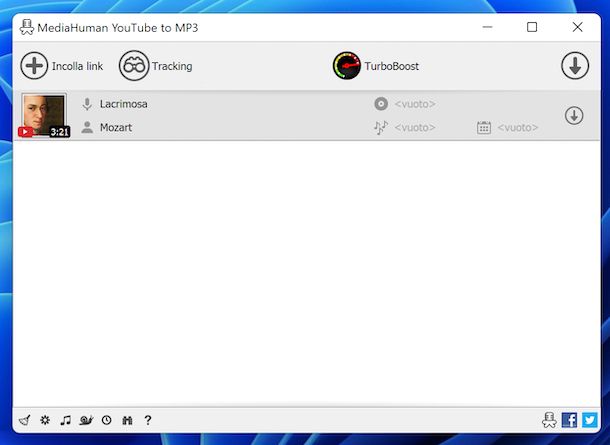Toggle the snail speed limit icon

click(x=86, y=420)
